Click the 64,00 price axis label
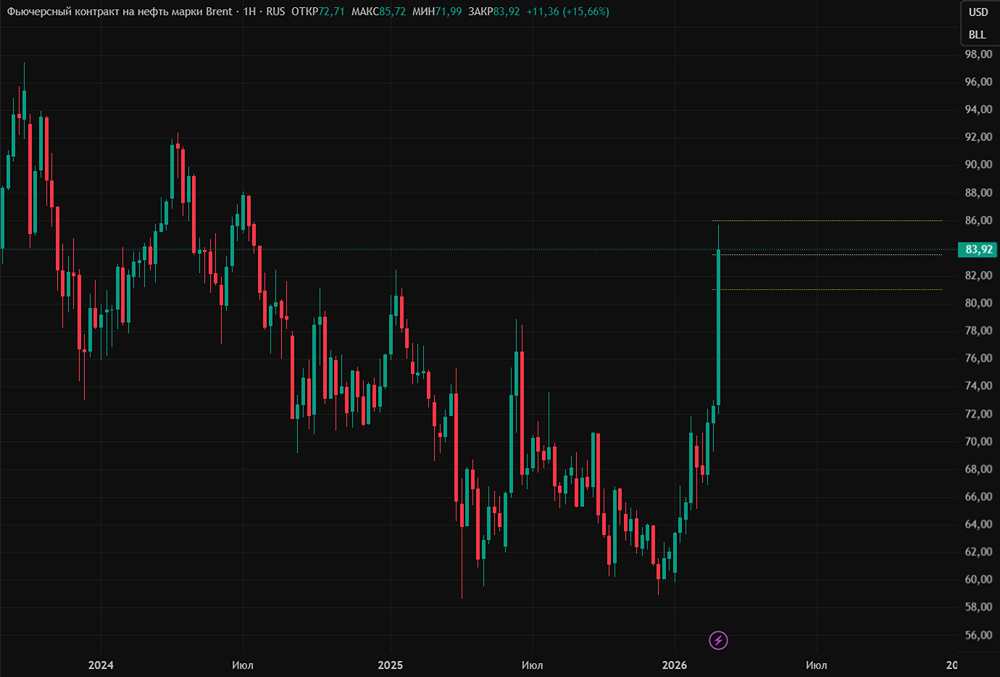Image resolution: width=1000 pixels, height=677 pixels. (x=978, y=524)
